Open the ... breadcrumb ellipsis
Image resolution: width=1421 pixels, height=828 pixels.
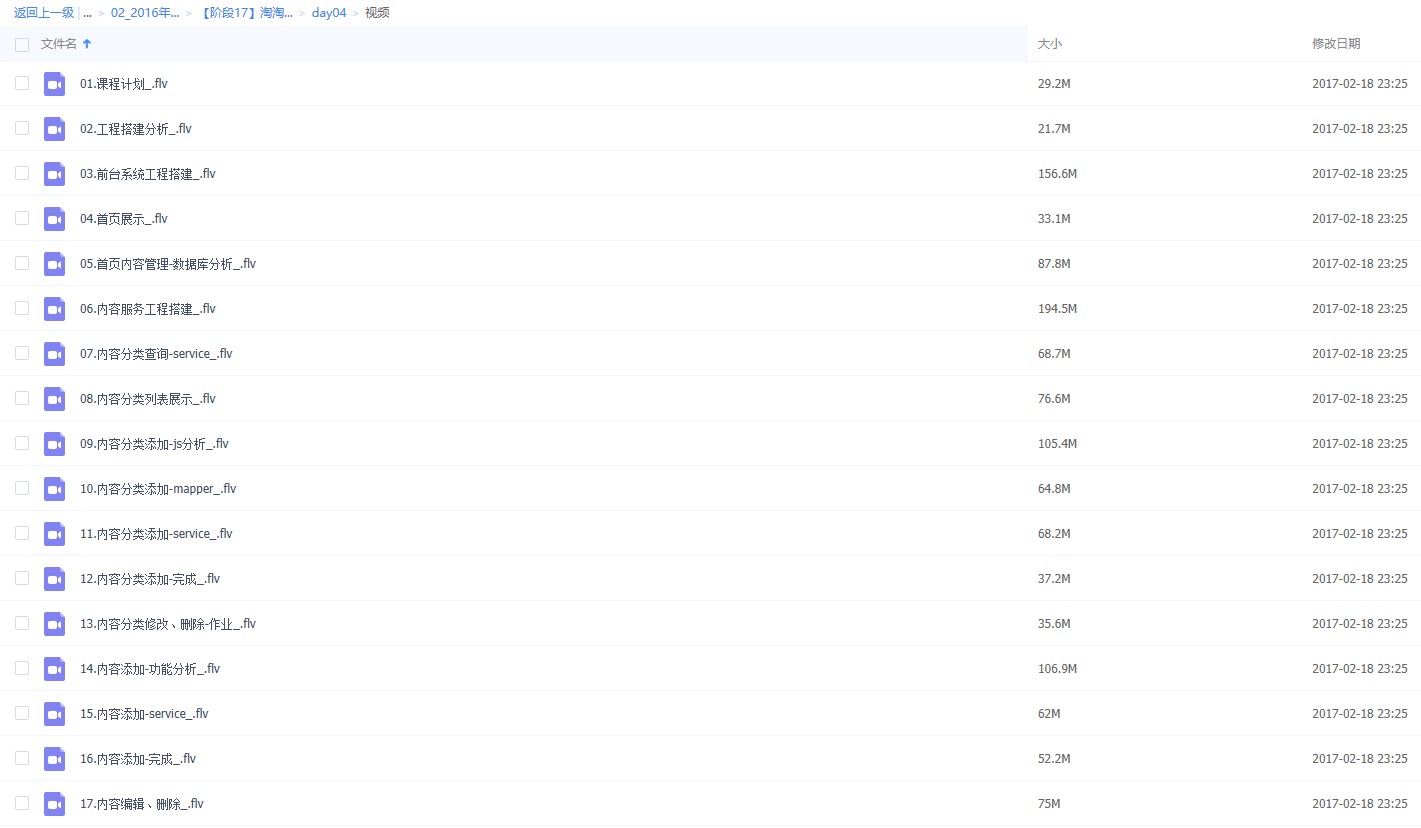88,13
